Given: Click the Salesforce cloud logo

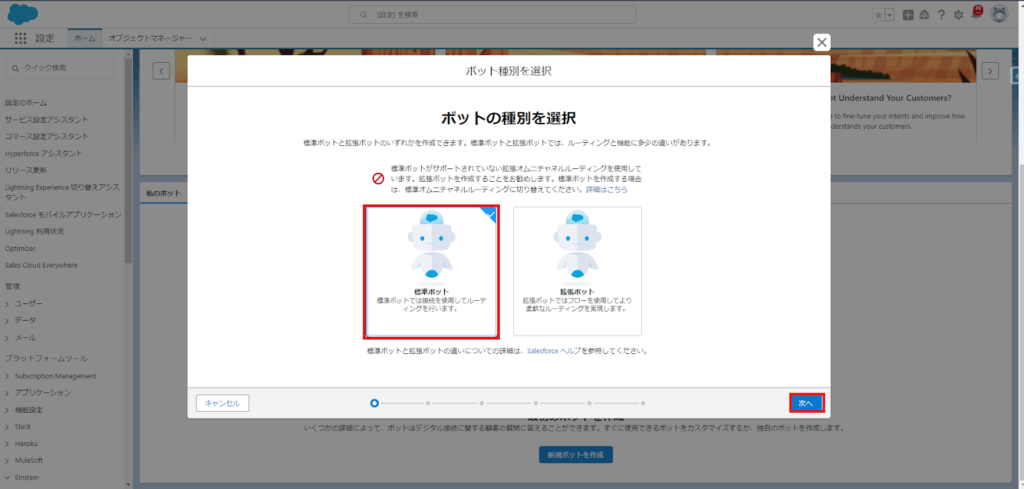Looking at the screenshot, I should click(x=23, y=13).
